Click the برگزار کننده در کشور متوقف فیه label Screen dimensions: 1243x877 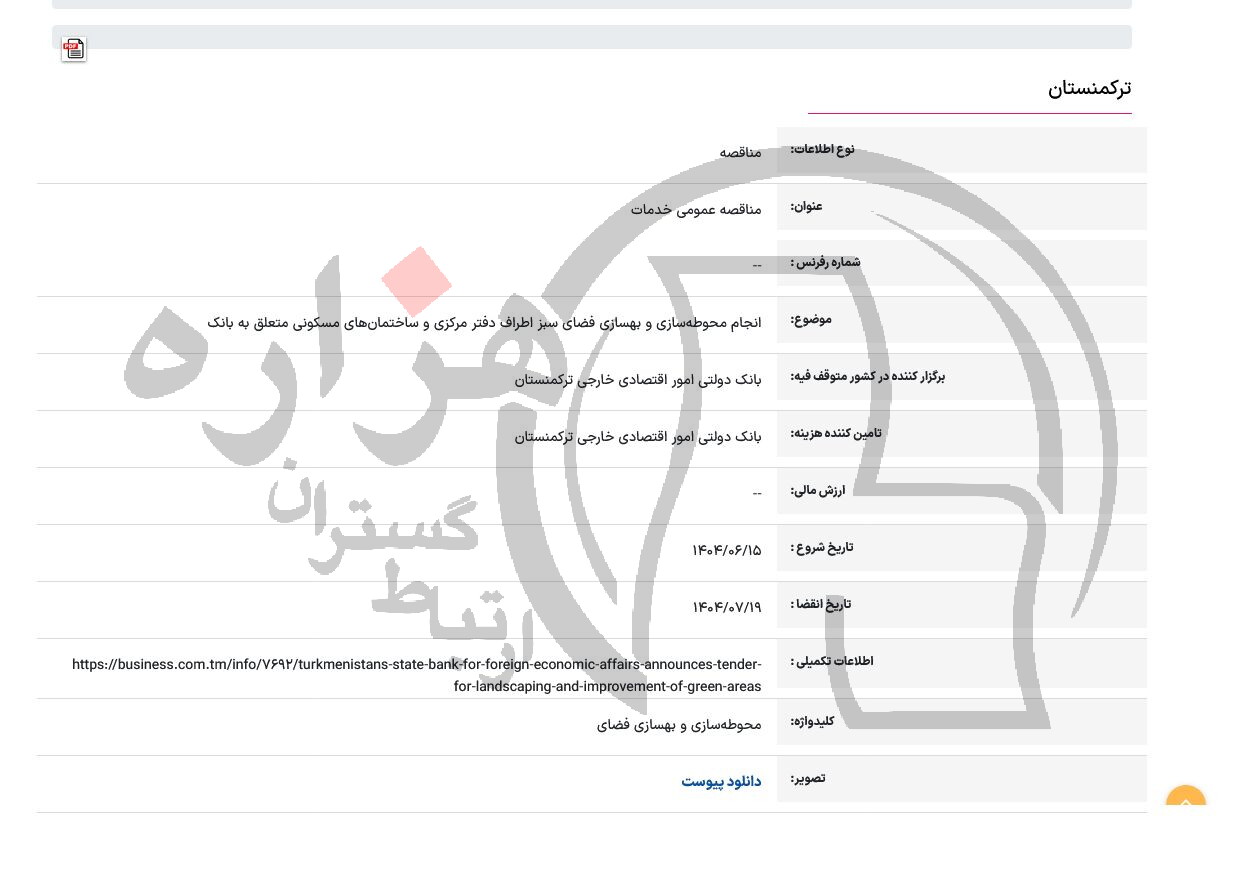click(x=866, y=377)
